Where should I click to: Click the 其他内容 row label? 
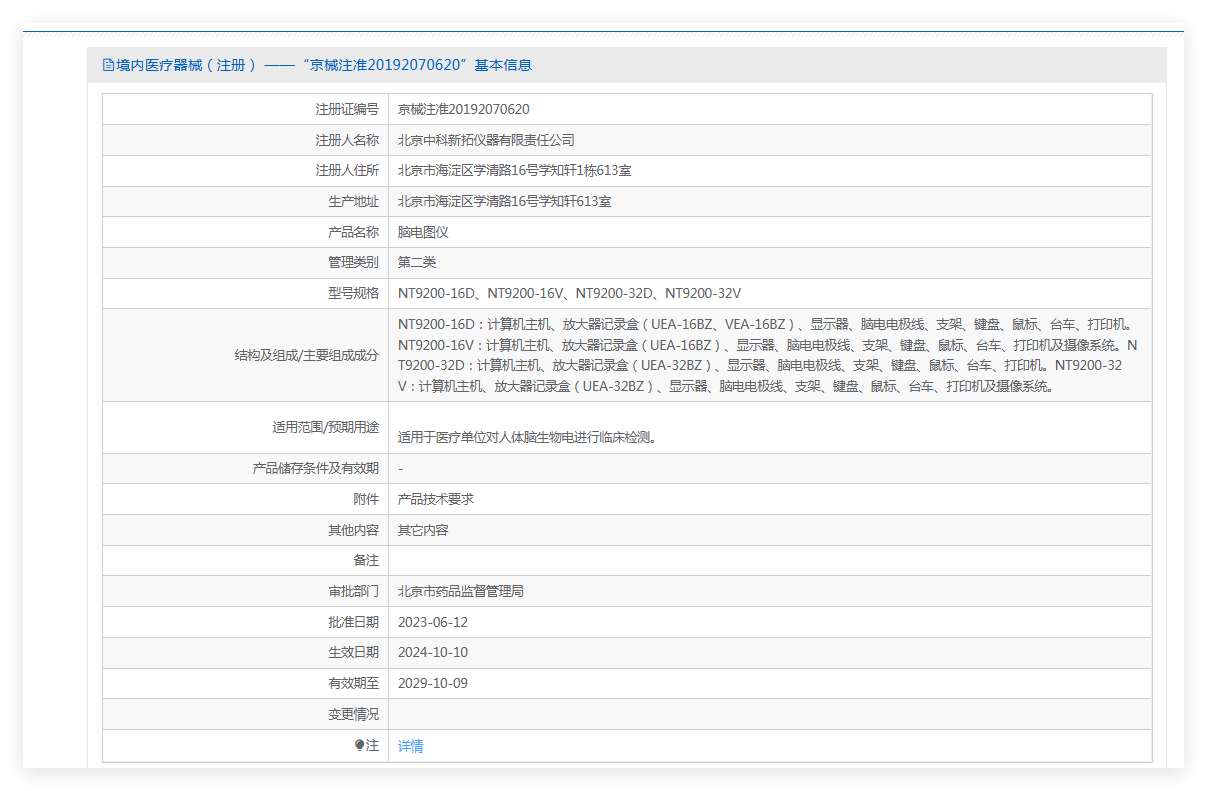354,530
